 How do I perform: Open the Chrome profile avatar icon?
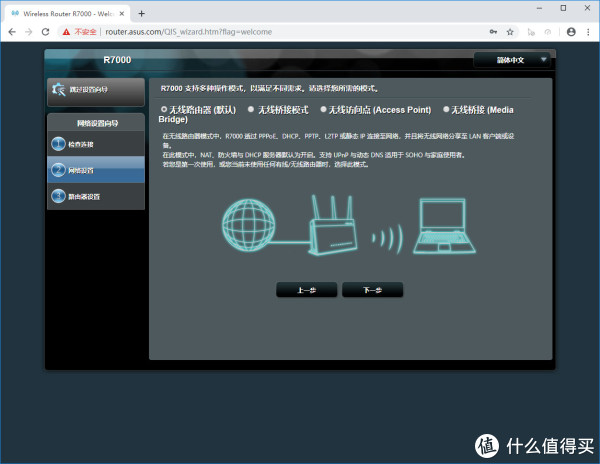coord(571,32)
